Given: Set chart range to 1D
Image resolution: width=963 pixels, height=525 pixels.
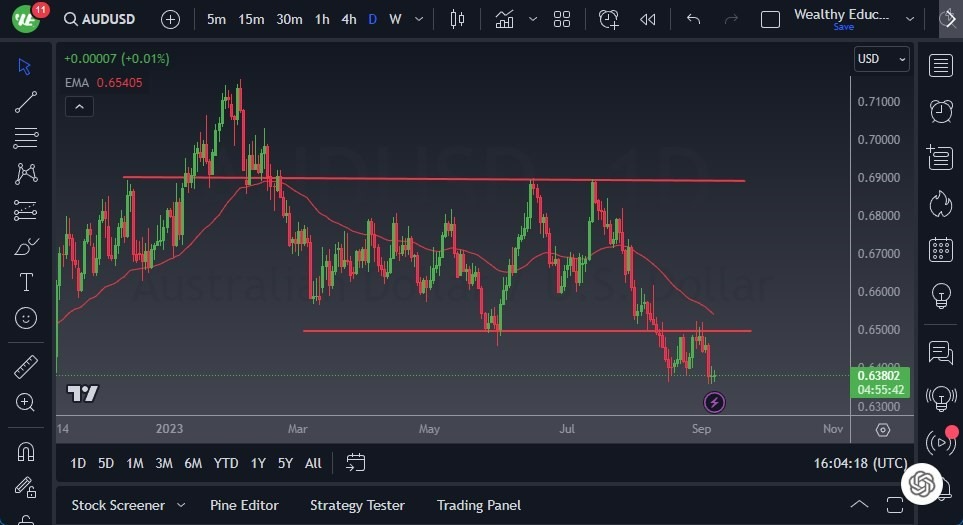Looking at the screenshot, I should 78,463.
